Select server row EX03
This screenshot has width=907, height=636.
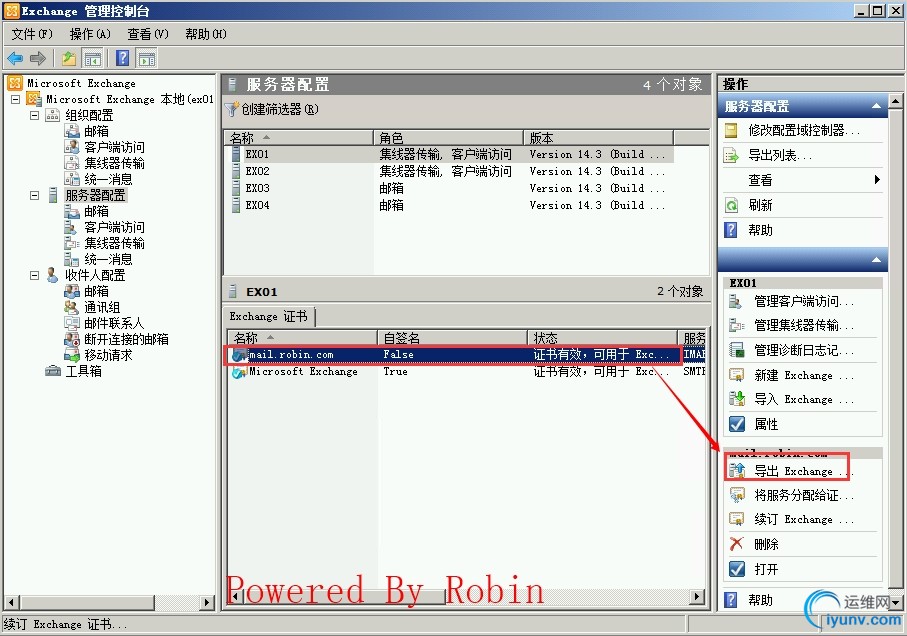tap(449, 188)
